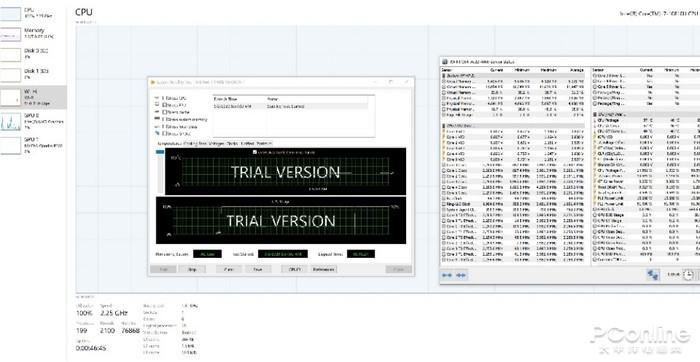
Task: Click the Current column header in HWiNFO left pane
Action: pyautogui.click(x=496, y=70)
